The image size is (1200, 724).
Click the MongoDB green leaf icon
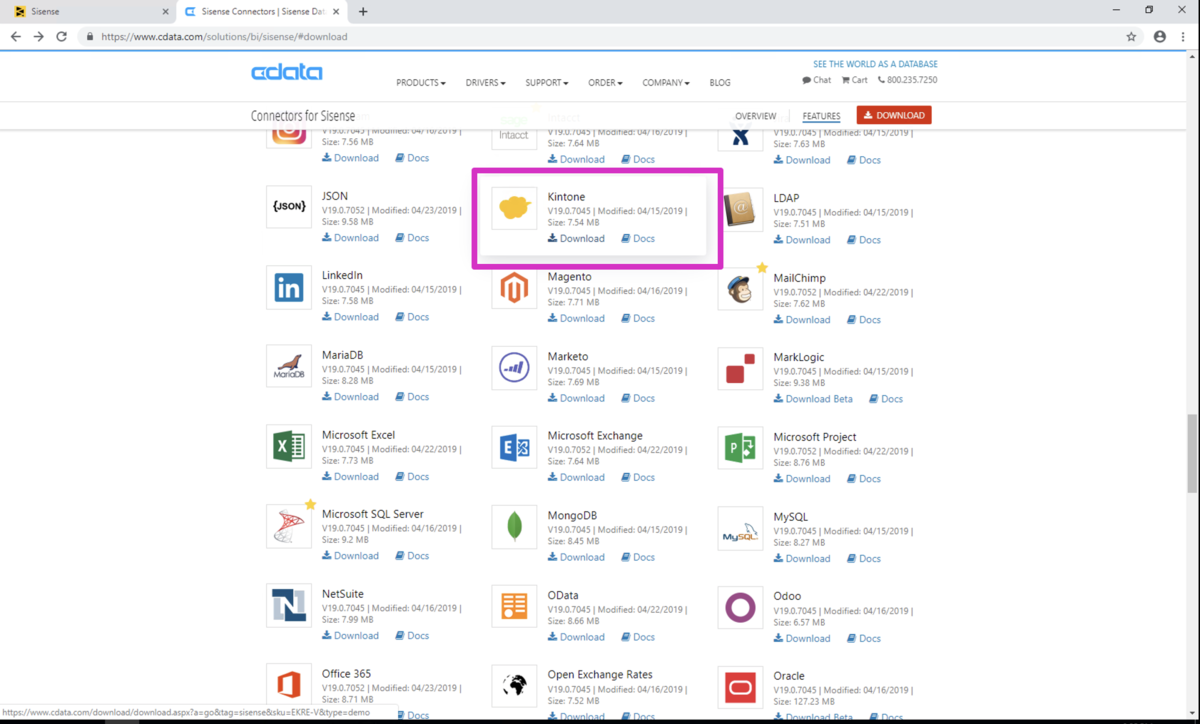click(x=514, y=527)
